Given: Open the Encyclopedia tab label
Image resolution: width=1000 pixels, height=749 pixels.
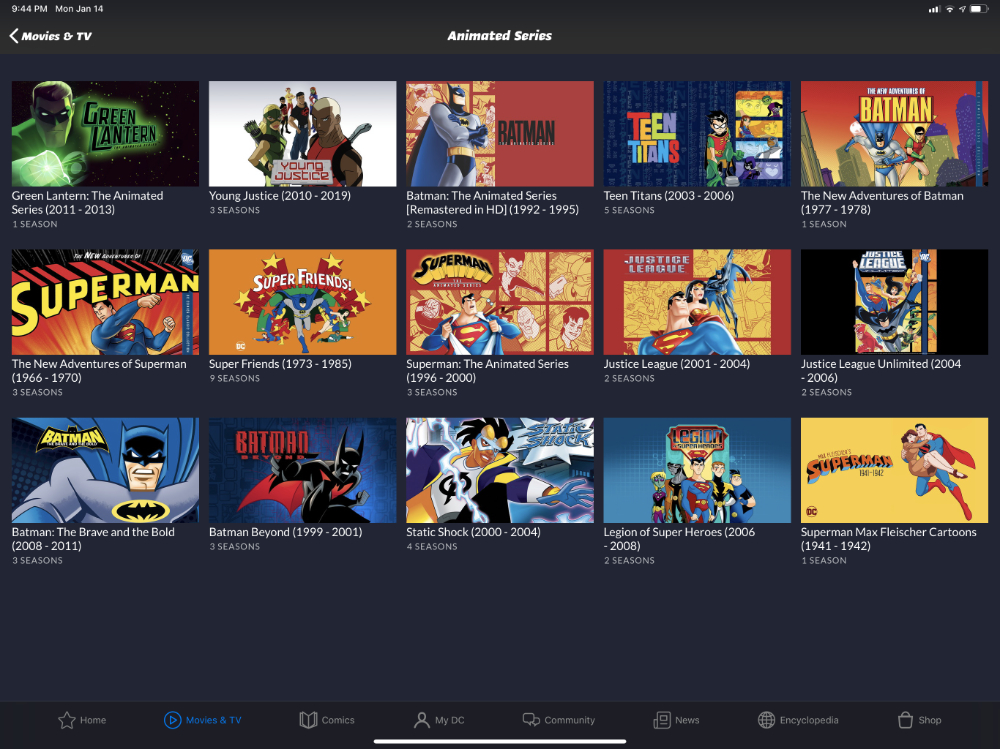Looking at the screenshot, I should (x=809, y=720).
